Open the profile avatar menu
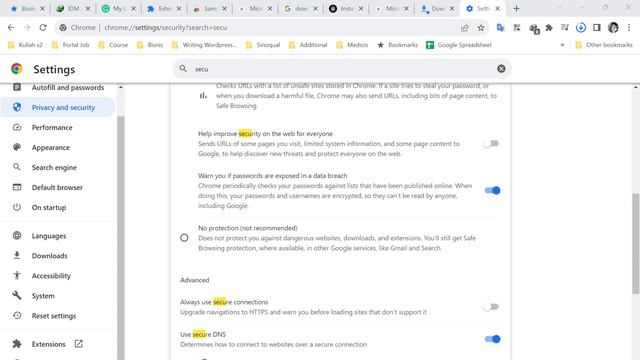The height and width of the screenshot is (360, 640). coord(613,27)
